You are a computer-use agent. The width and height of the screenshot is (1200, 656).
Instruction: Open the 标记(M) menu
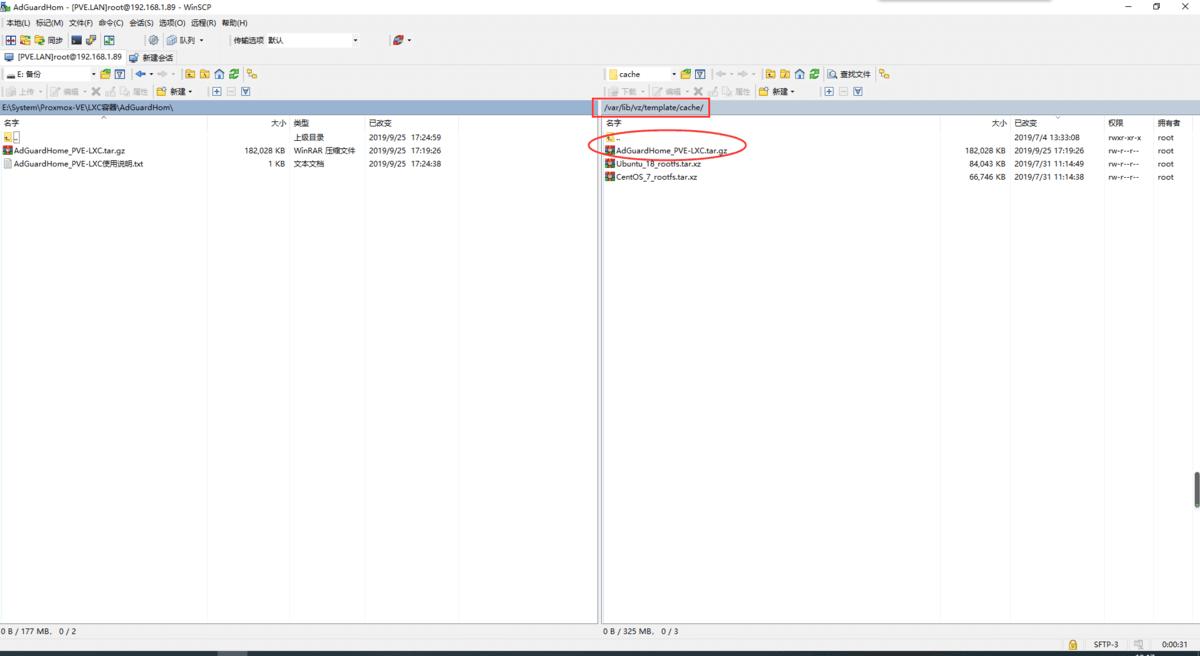(x=49, y=22)
